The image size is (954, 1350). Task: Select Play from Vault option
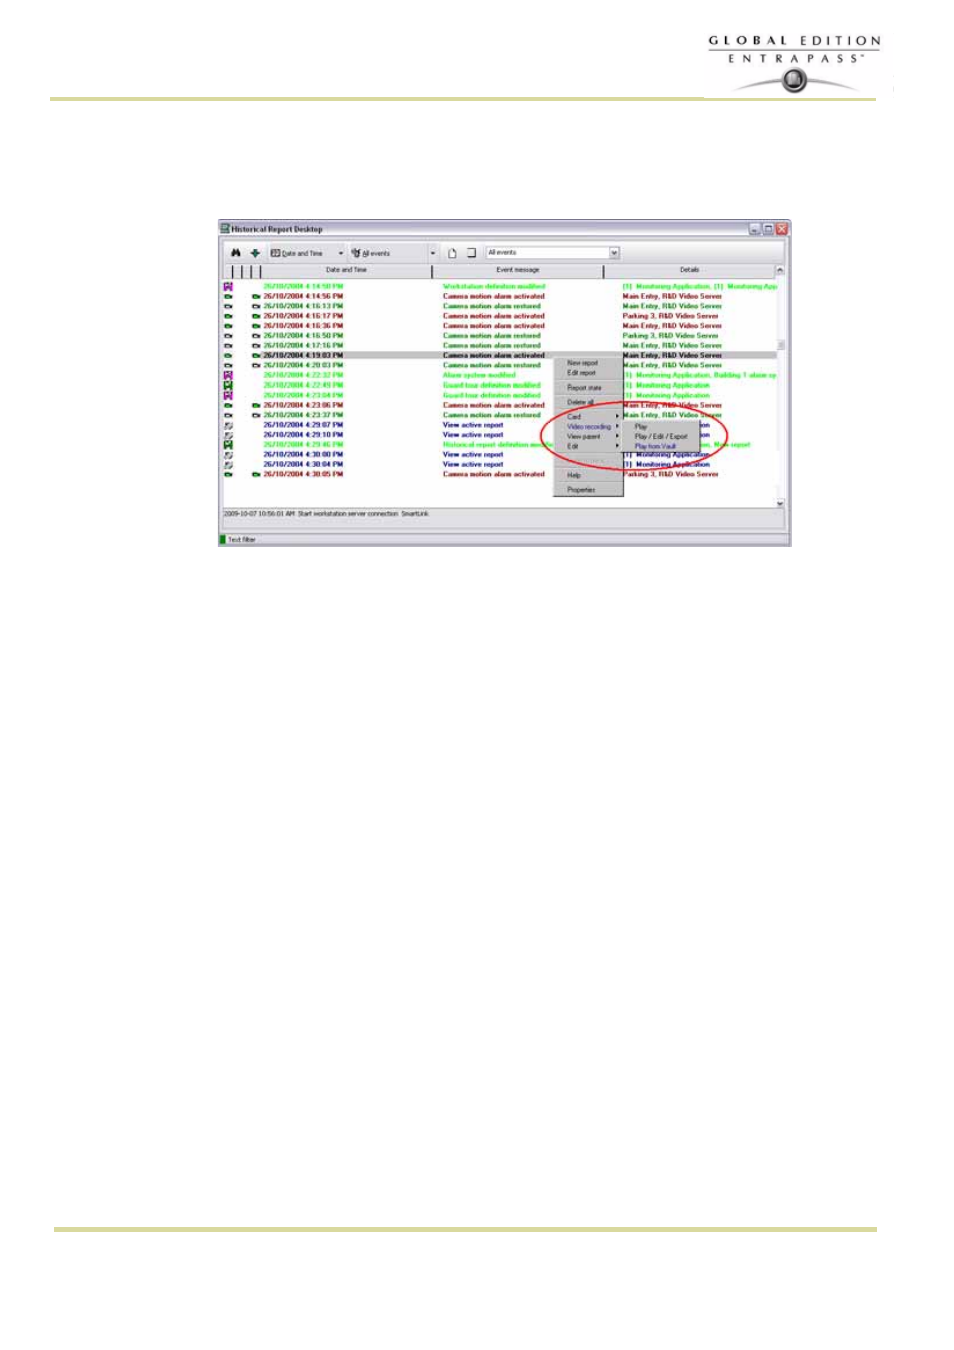[x=661, y=447]
